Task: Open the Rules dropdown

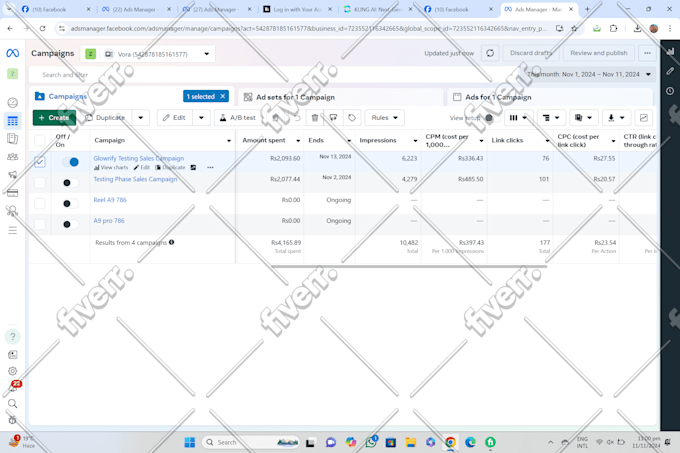Action: click(x=384, y=117)
